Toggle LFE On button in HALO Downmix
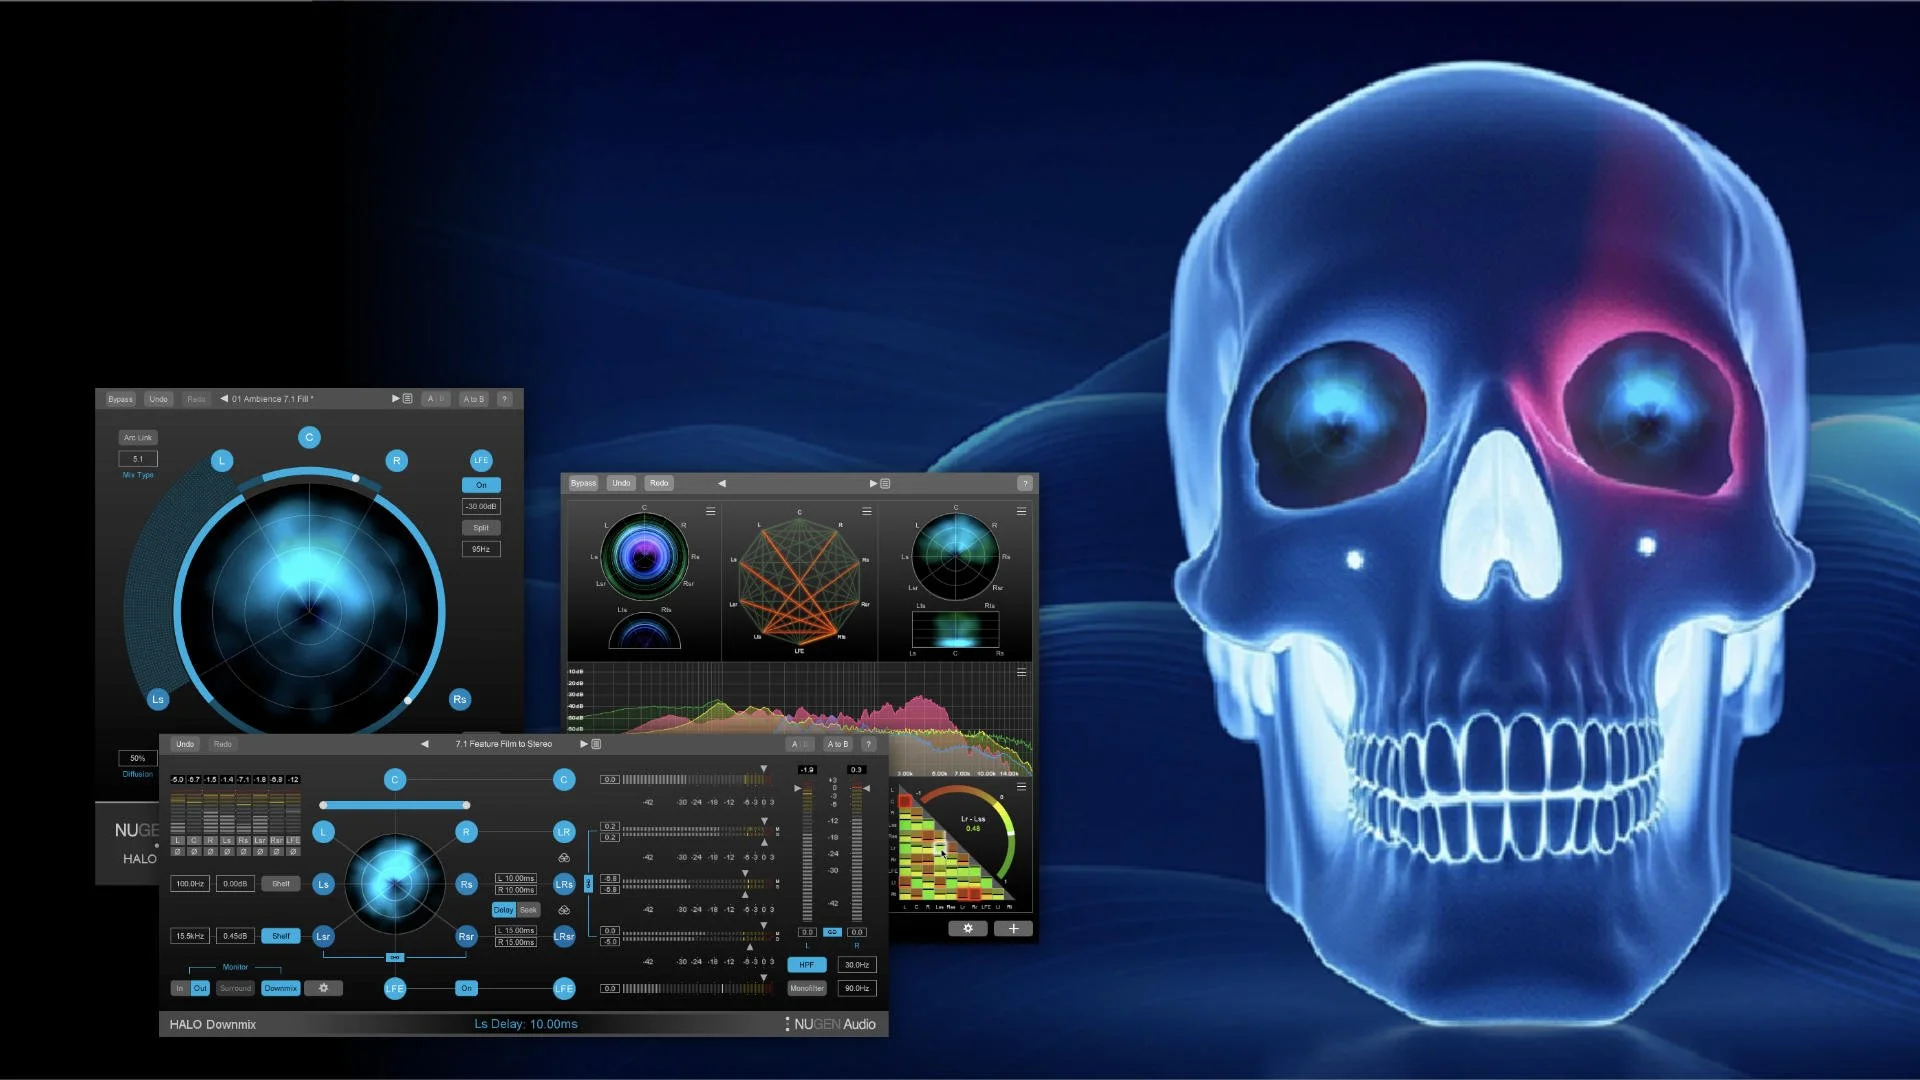This screenshot has height=1080, width=1920. coord(466,988)
